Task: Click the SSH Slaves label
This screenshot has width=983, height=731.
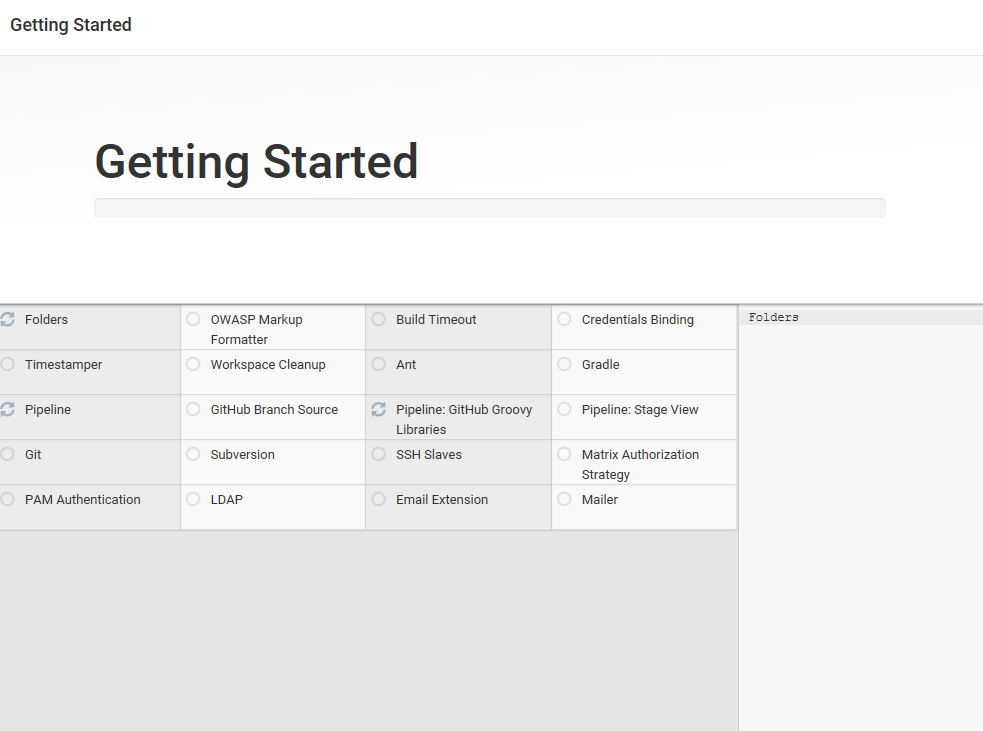Action: 429,455
